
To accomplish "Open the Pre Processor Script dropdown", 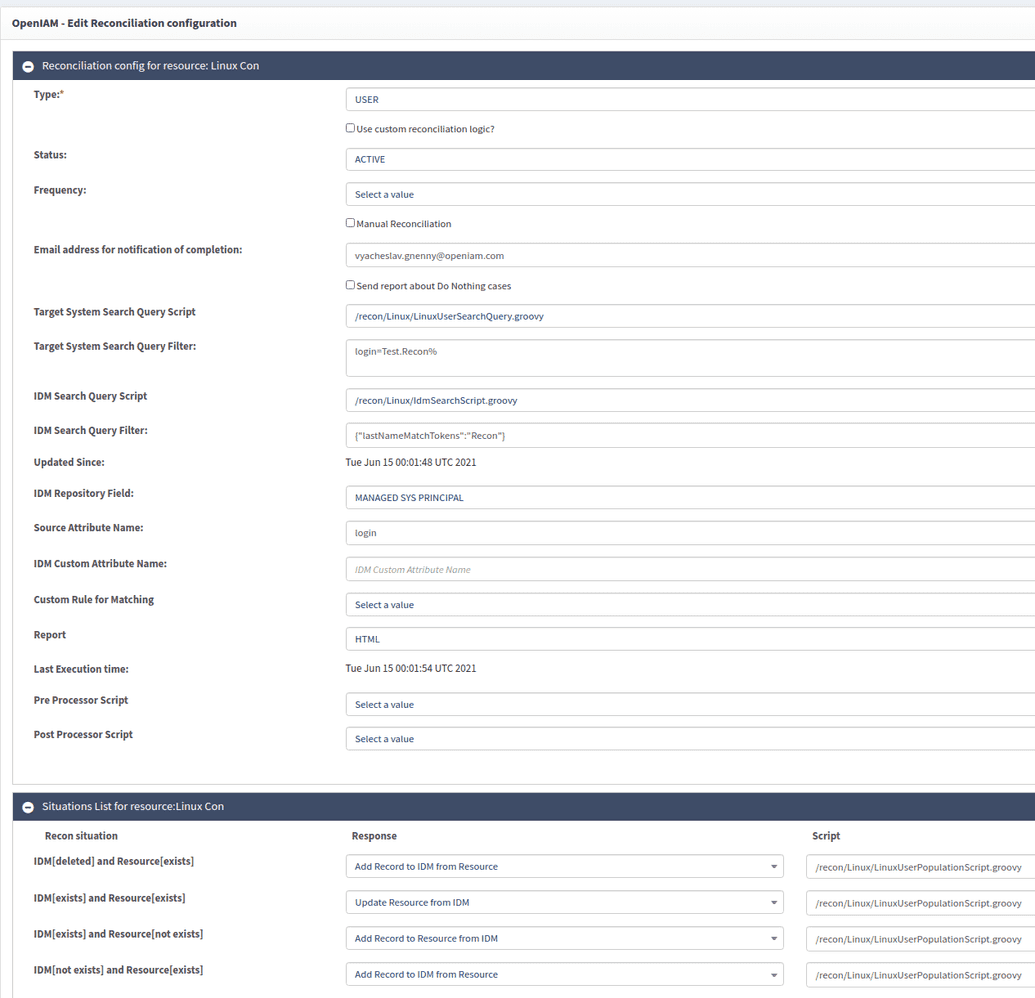I will [690, 705].
